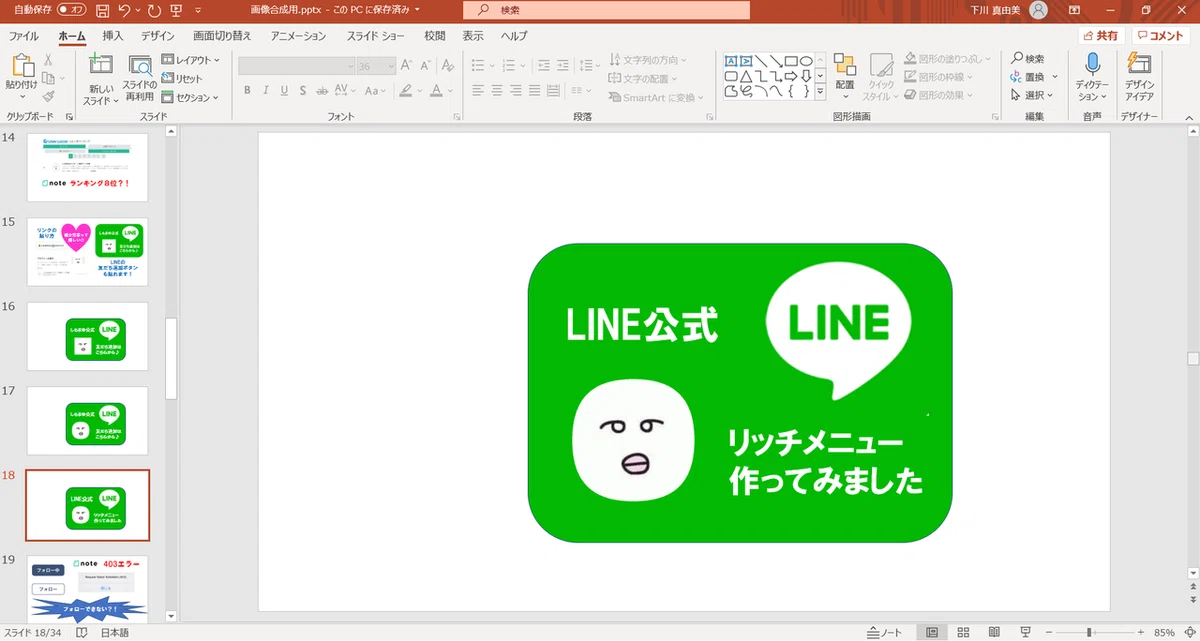Switch to the 校閲 tab
1200x641 pixels.
(435, 36)
